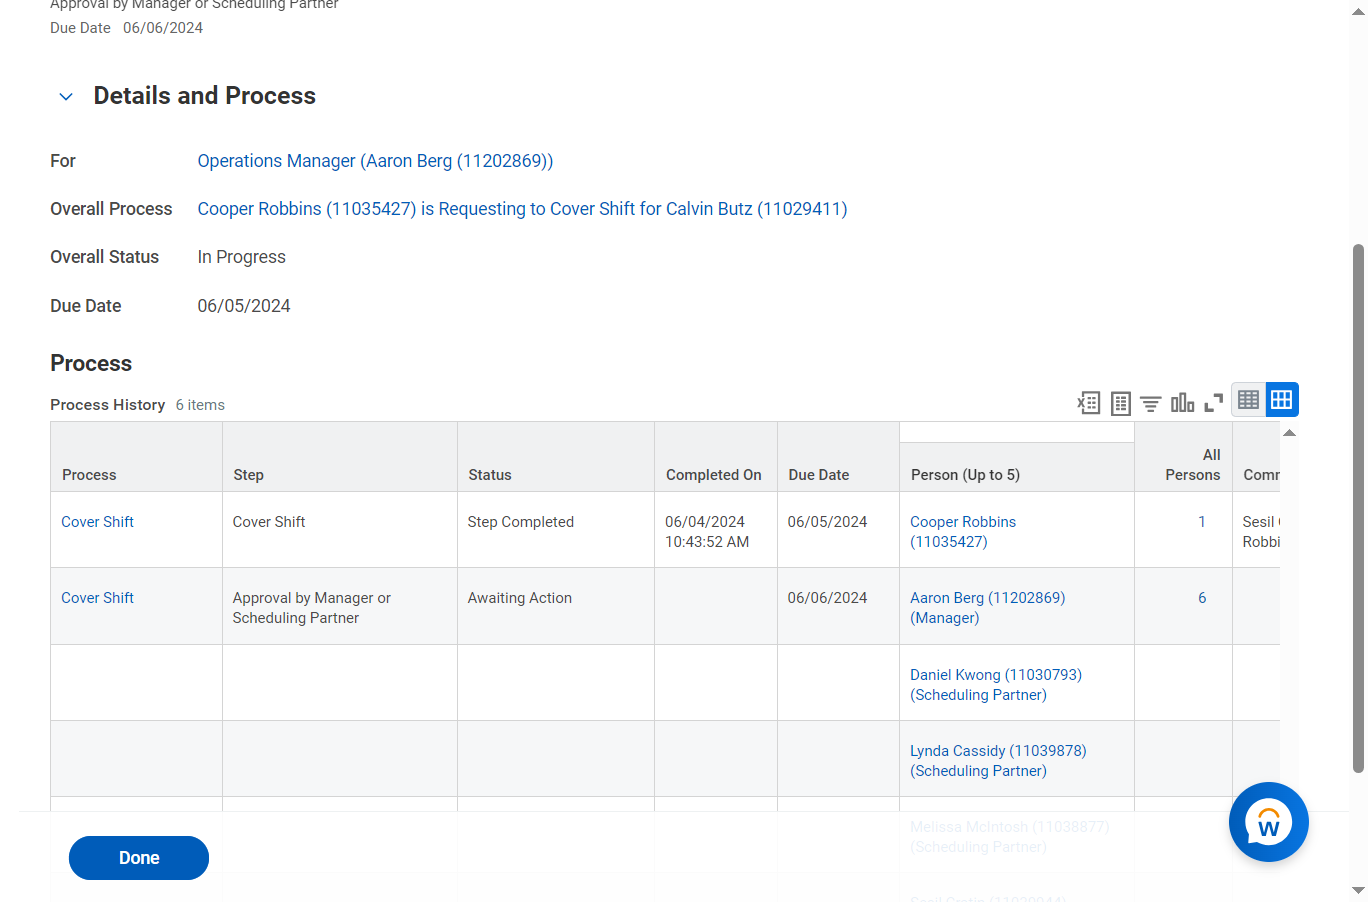Open the All Persons count 1 link
The image size is (1368, 902).
pyautogui.click(x=1202, y=522)
